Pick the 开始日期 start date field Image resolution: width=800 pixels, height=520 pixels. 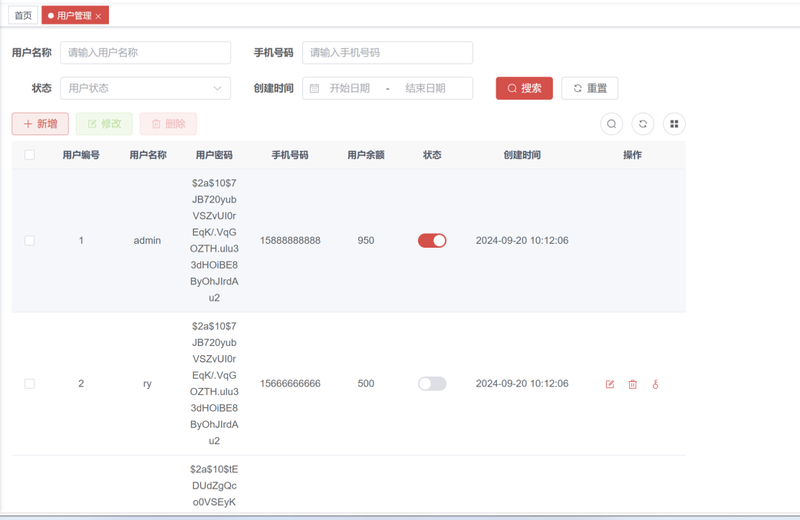[x=350, y=88]
